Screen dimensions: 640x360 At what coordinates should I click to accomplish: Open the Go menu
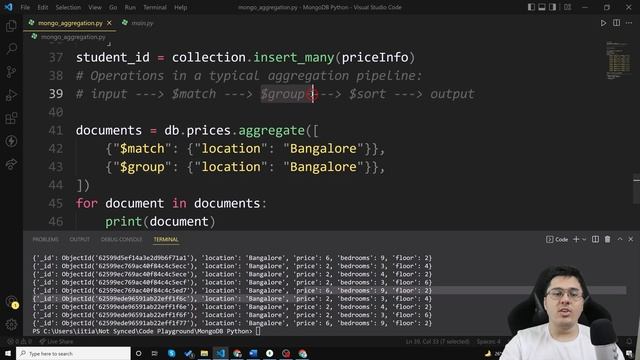point(113,7)
